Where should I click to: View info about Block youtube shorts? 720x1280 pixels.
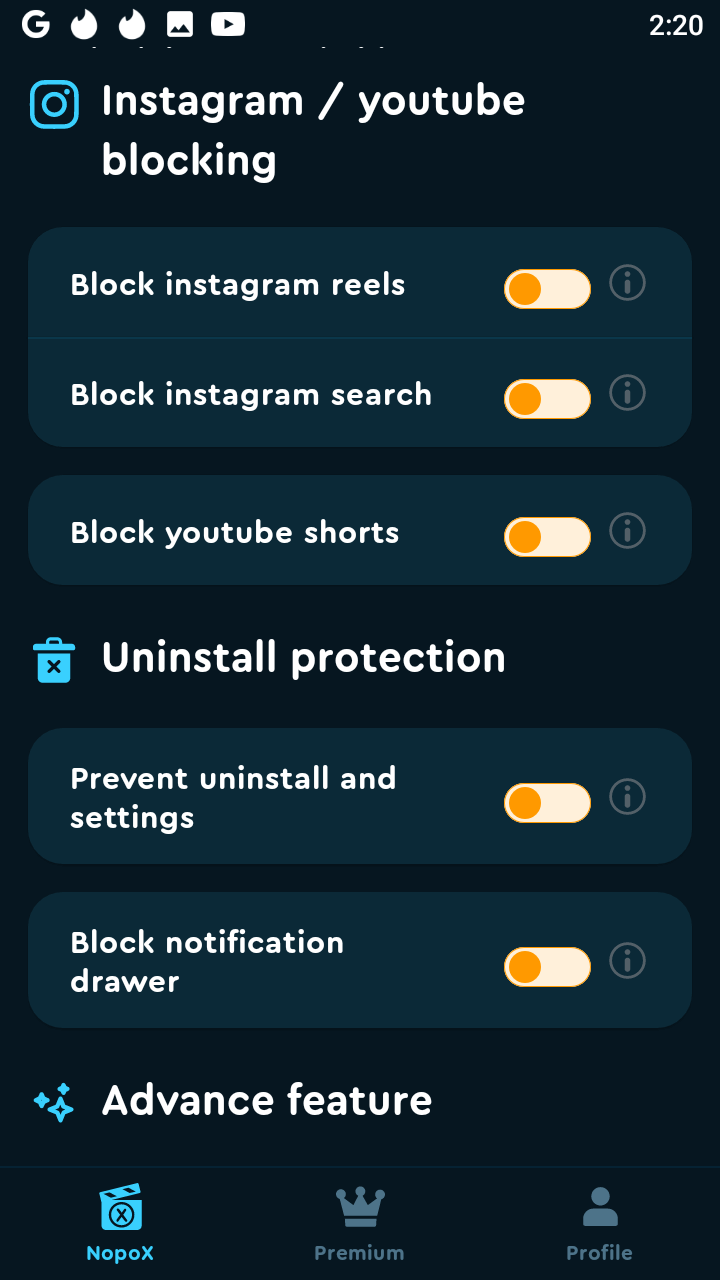click(x=627, y=530)
